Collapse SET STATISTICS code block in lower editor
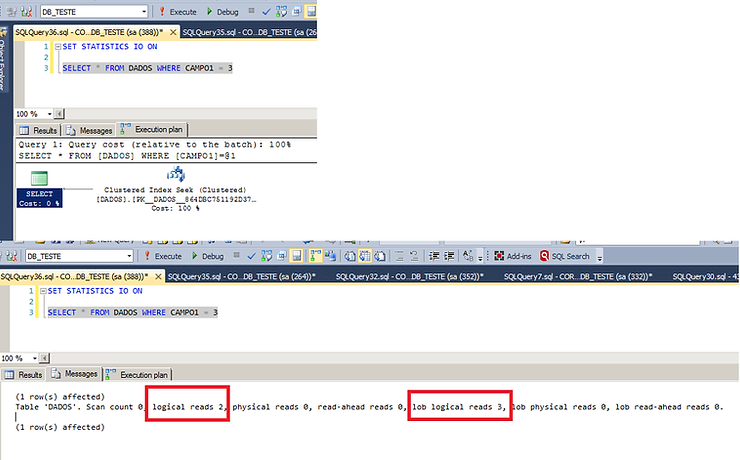 click(x=43, y=291)
